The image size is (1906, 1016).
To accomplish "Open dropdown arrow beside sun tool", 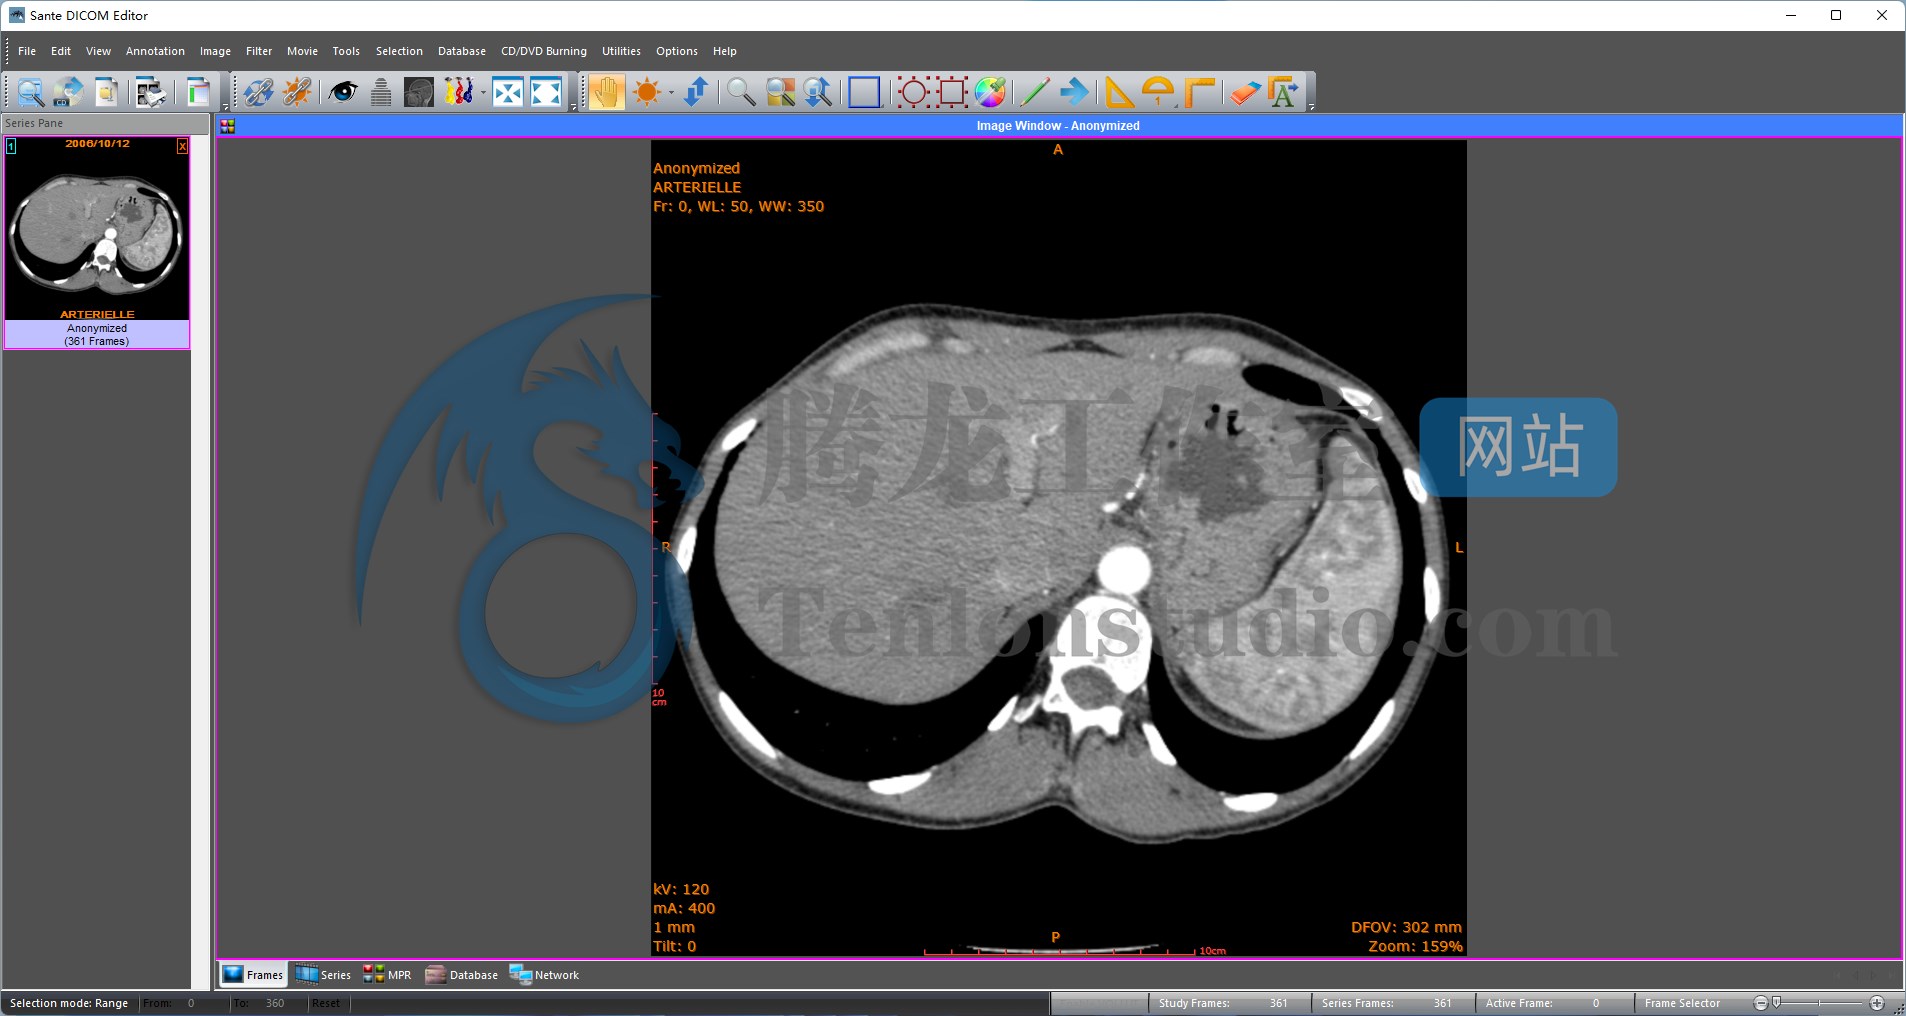I will coord(671,93).
